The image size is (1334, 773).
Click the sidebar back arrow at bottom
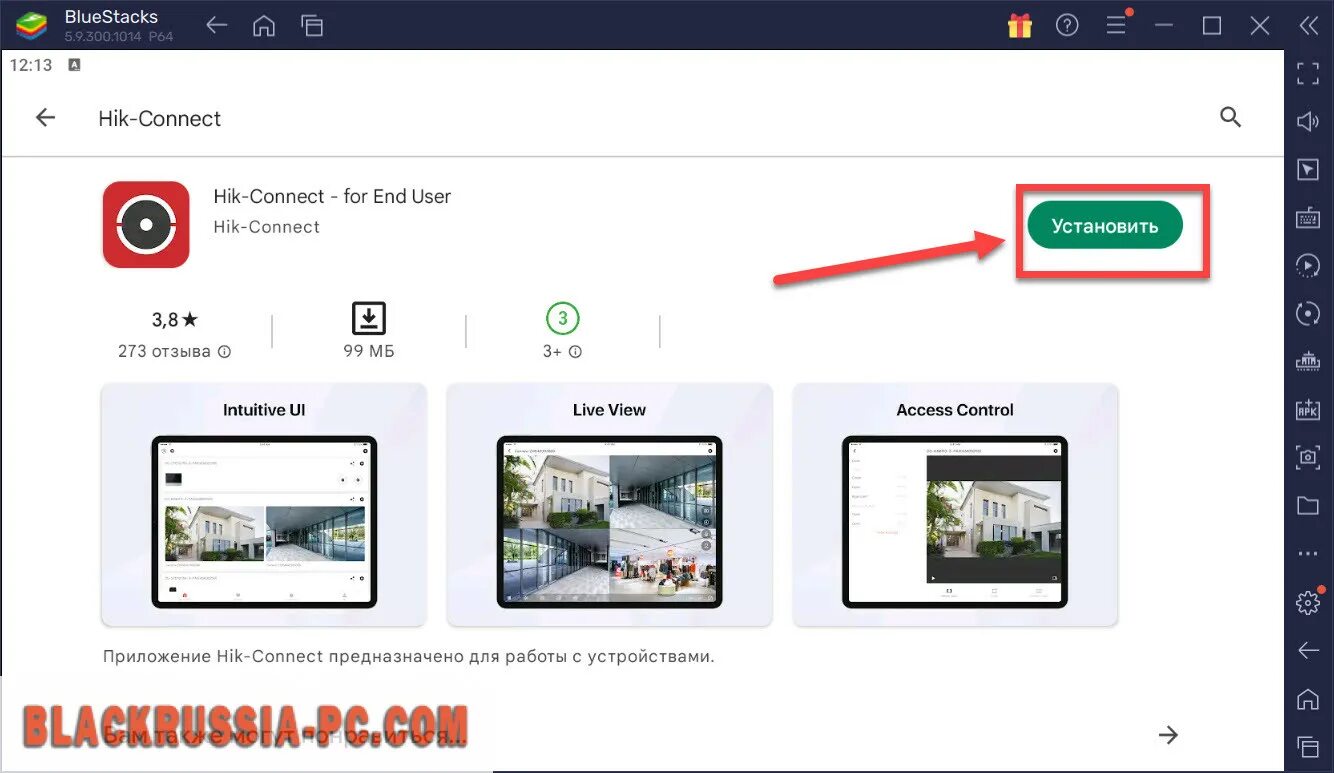click(x=1308, y=650)
